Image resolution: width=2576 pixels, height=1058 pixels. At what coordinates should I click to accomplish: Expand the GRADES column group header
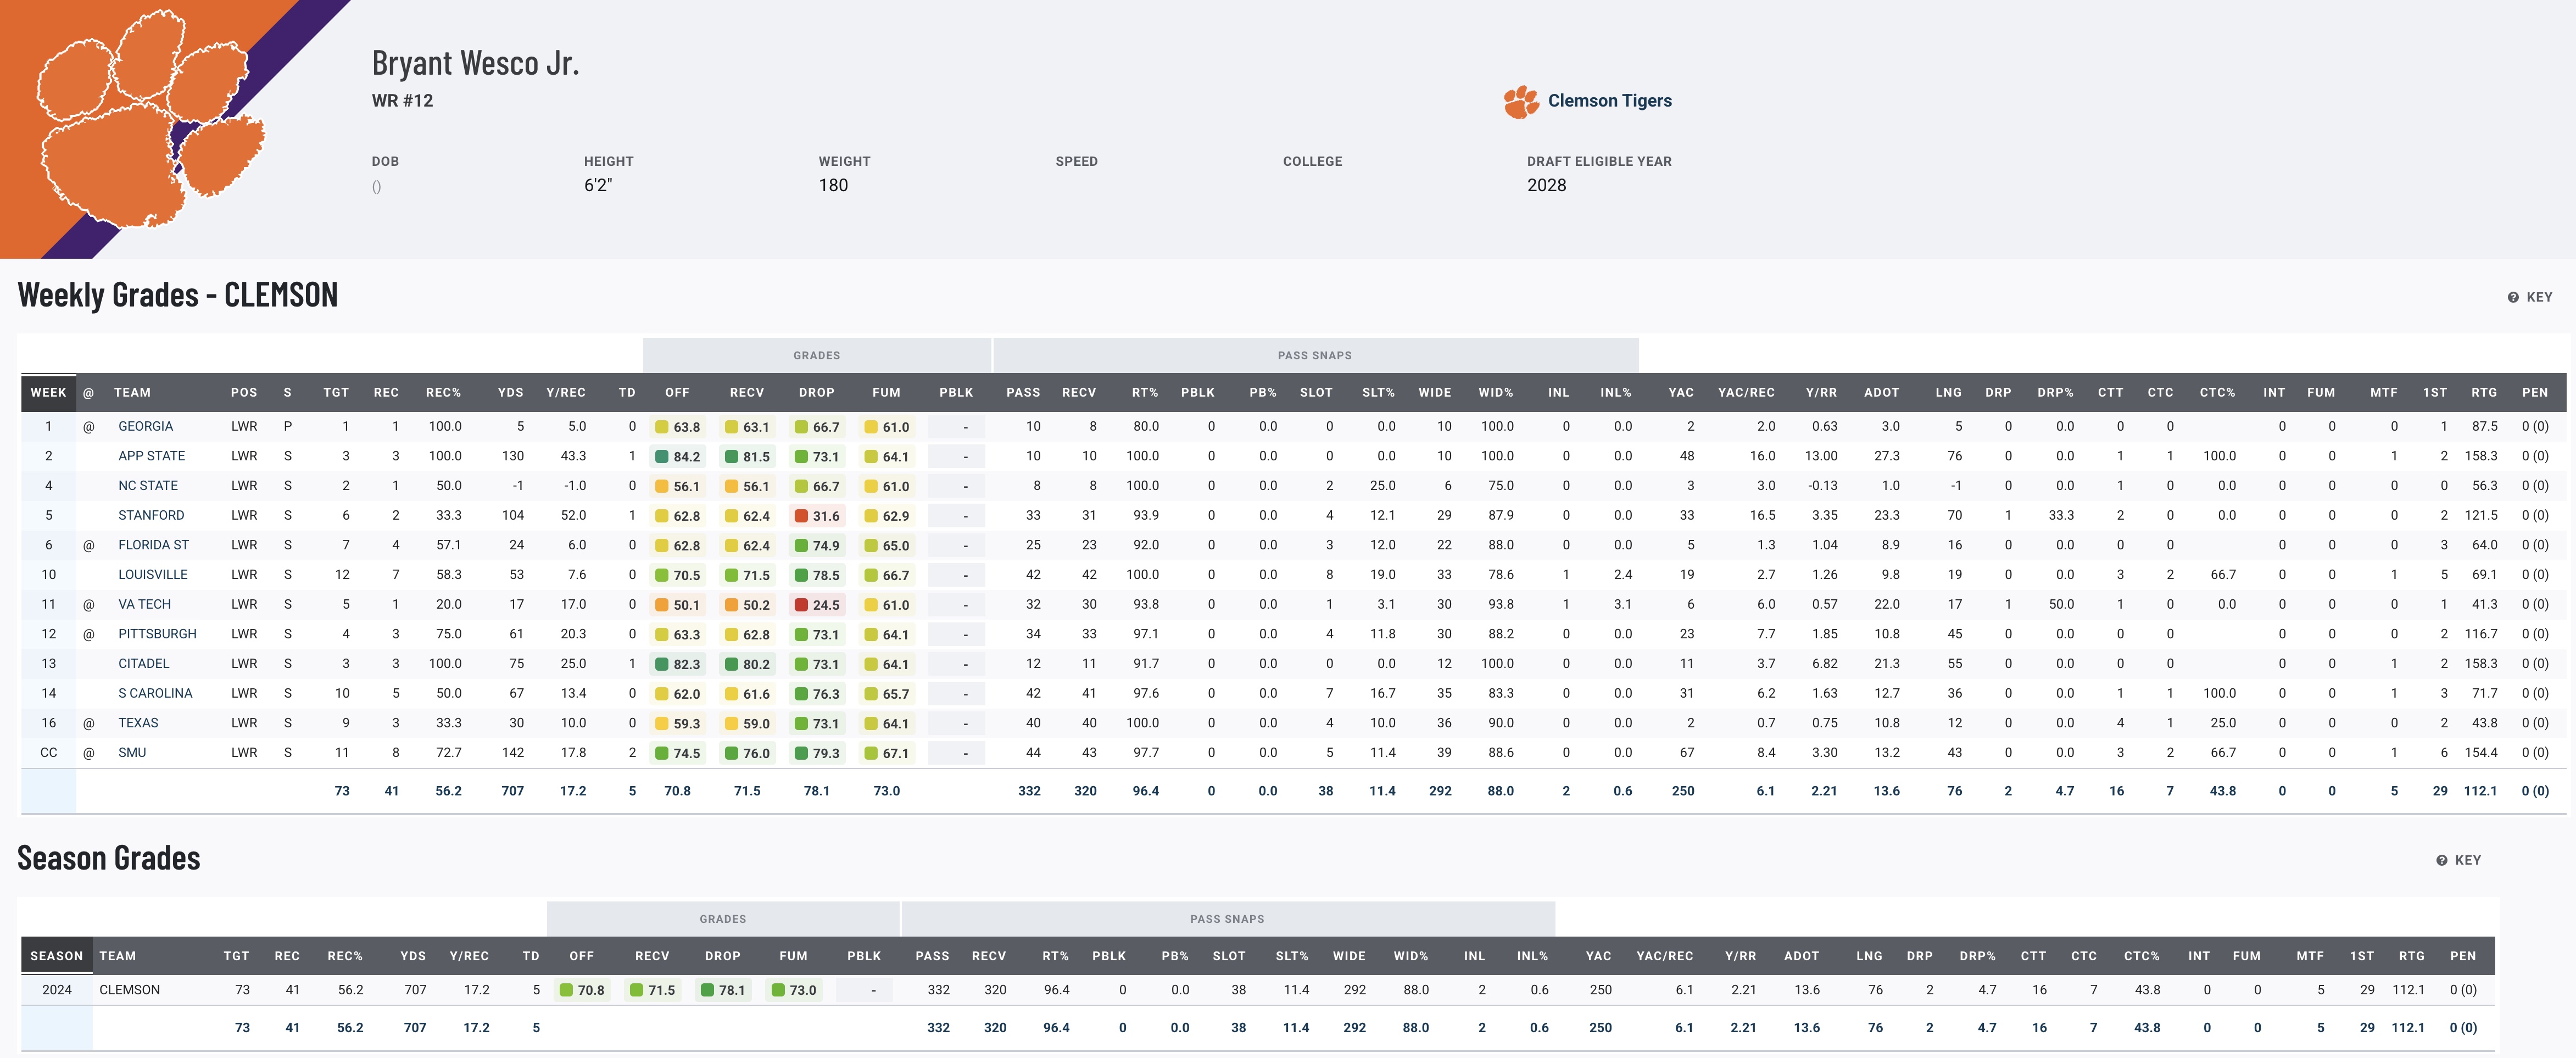coord(818,355)
